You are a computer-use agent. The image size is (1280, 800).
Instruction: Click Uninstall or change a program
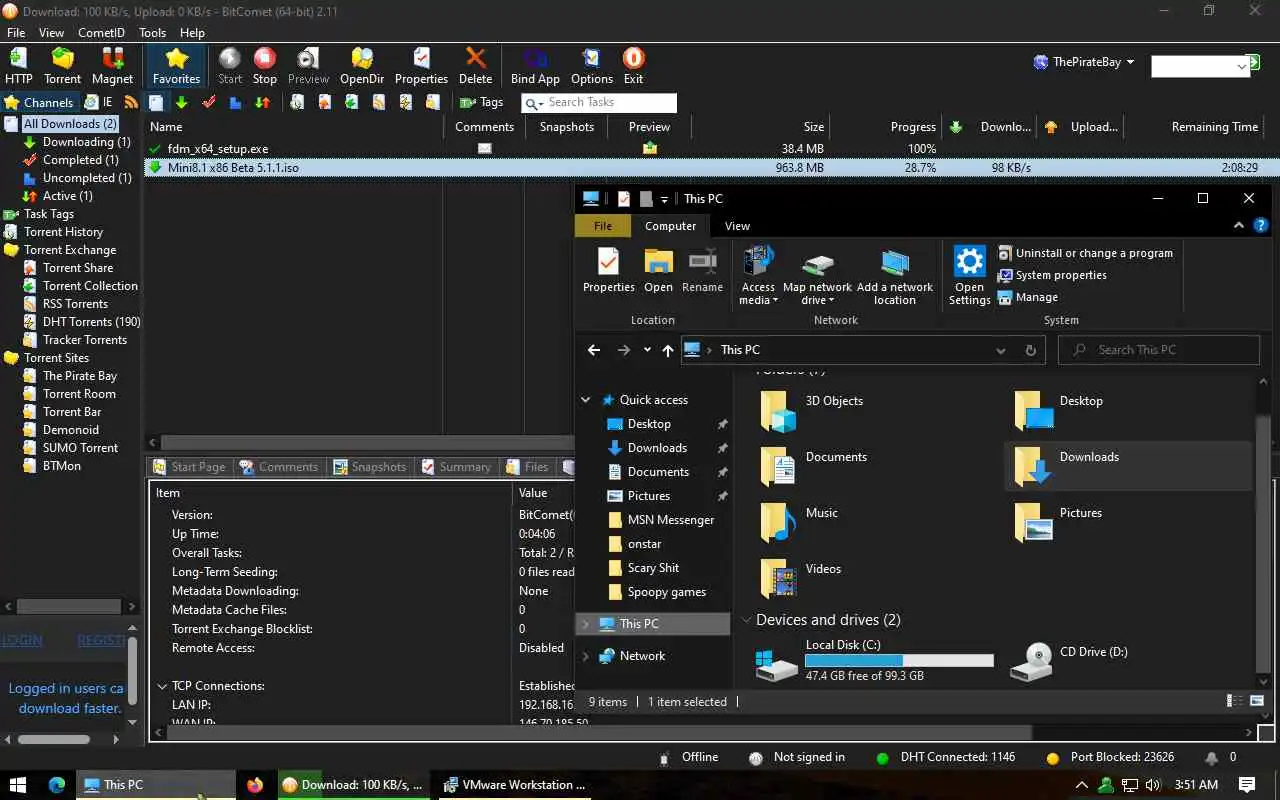(x=1085, y=253)
